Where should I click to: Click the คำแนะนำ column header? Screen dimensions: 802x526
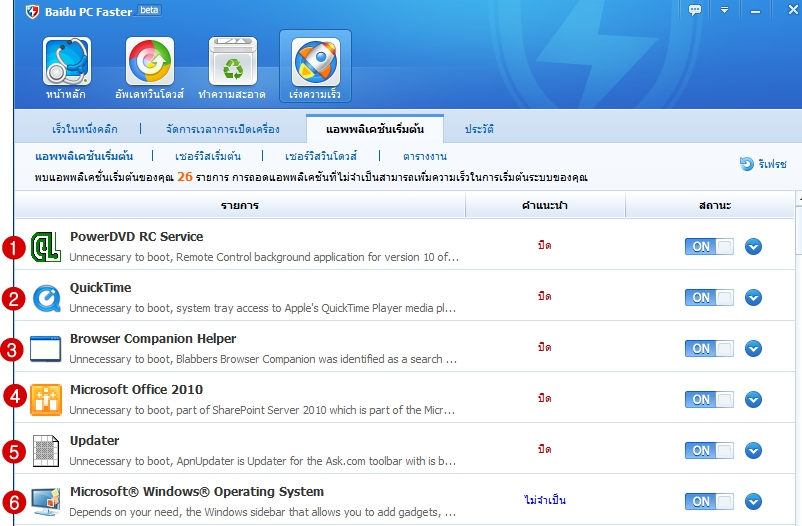(x=545, y=205)
